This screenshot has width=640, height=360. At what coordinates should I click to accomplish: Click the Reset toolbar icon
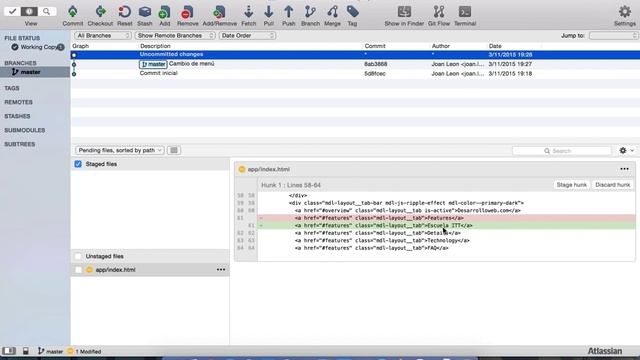124,16
